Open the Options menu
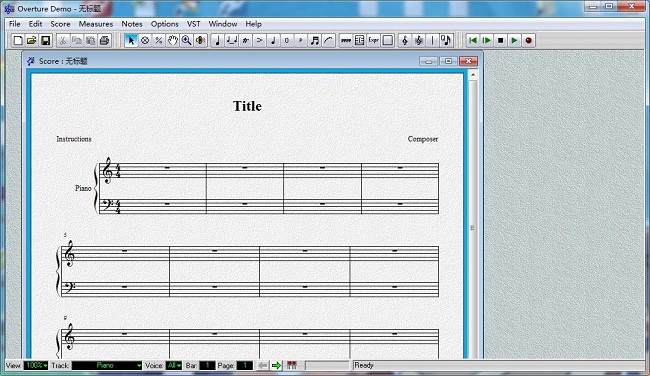Screen dimensions: 650x376 coord(165,24)
